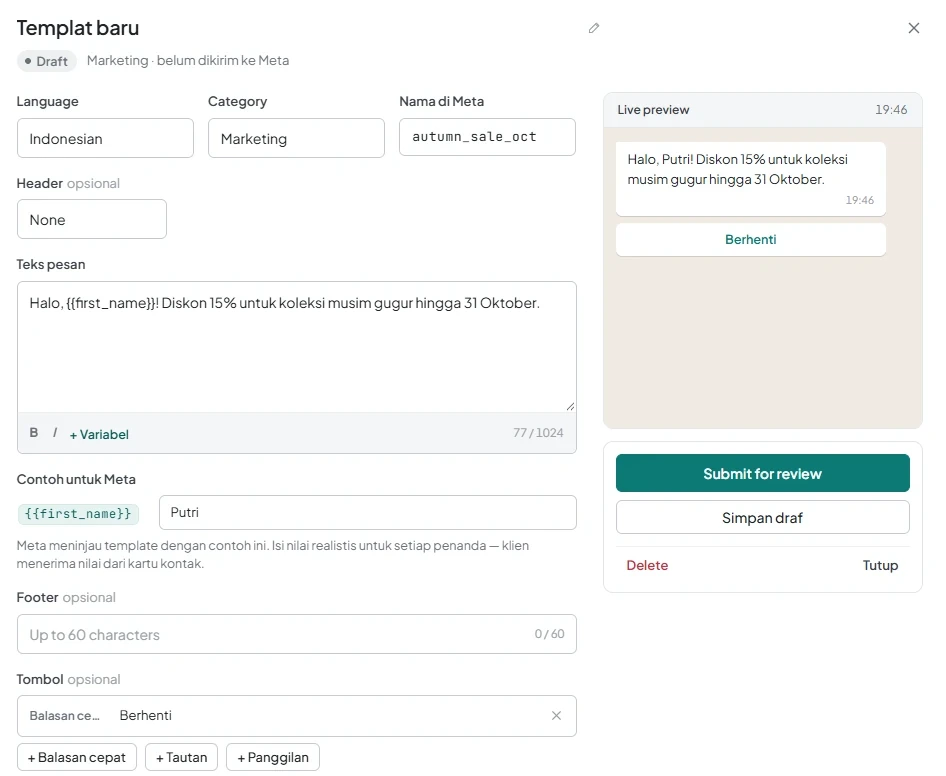Delete this template draft
Screen dimensions: 946x776
[x=647, y=565]
